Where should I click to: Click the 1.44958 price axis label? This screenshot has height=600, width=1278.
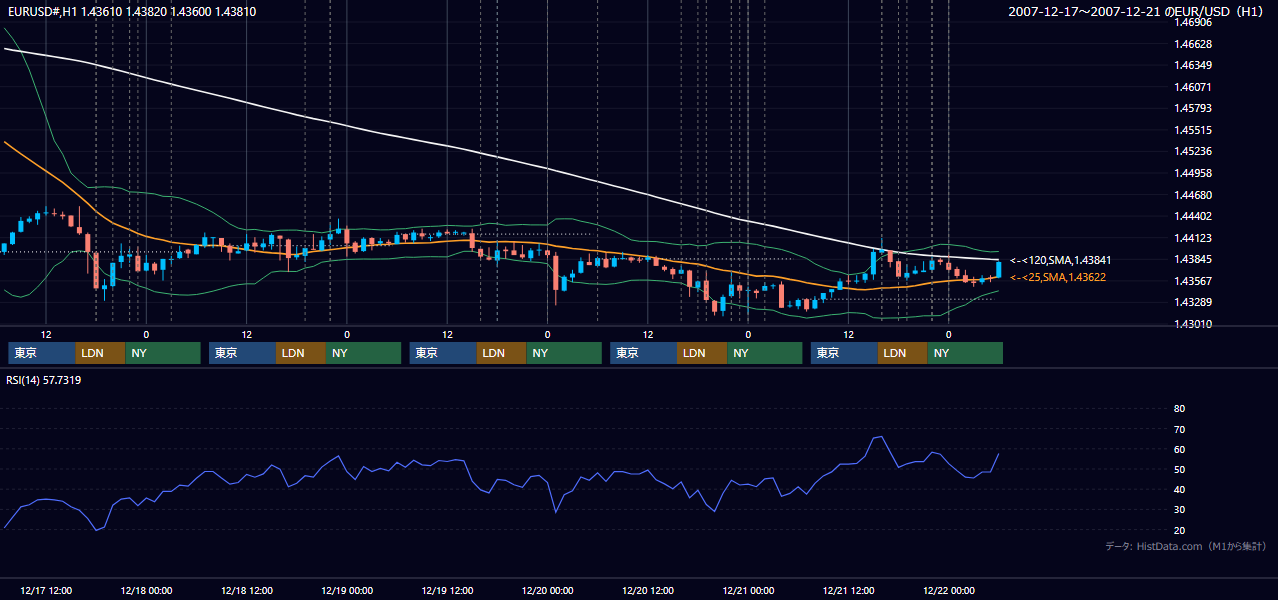click(x=1192, y=173)
